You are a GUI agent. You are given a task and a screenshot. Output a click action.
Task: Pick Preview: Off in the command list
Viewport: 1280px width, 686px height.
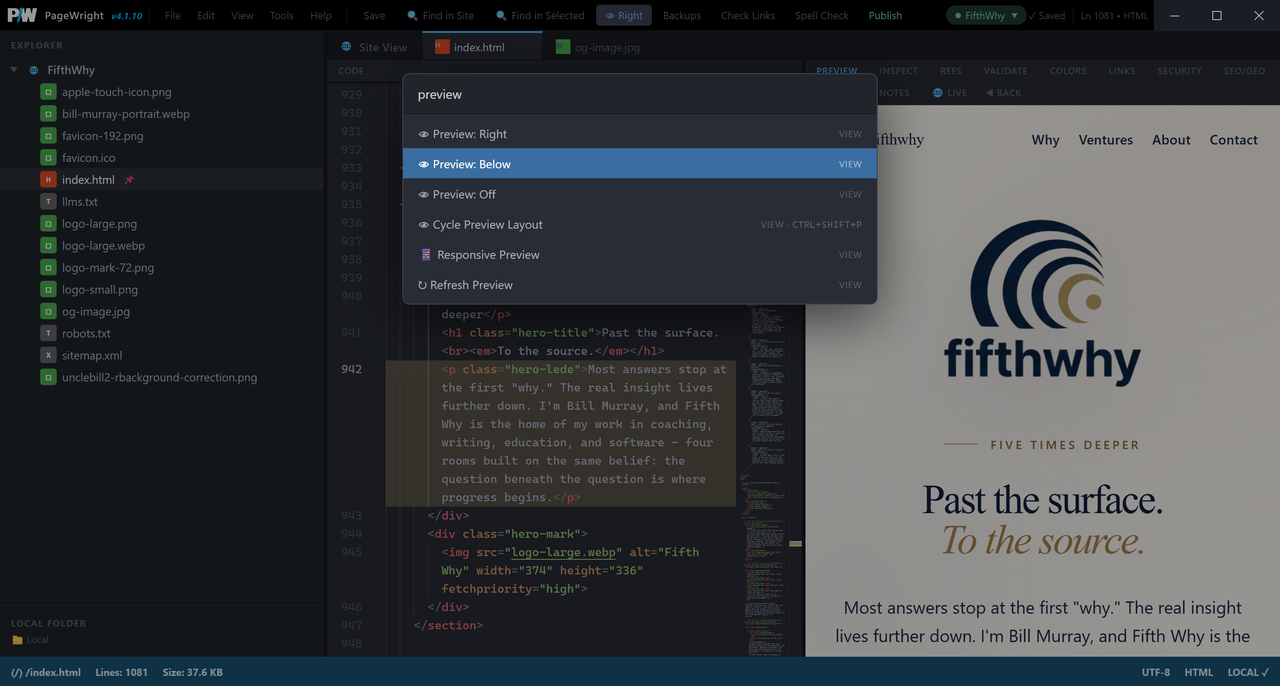click(x=640, y=194)
